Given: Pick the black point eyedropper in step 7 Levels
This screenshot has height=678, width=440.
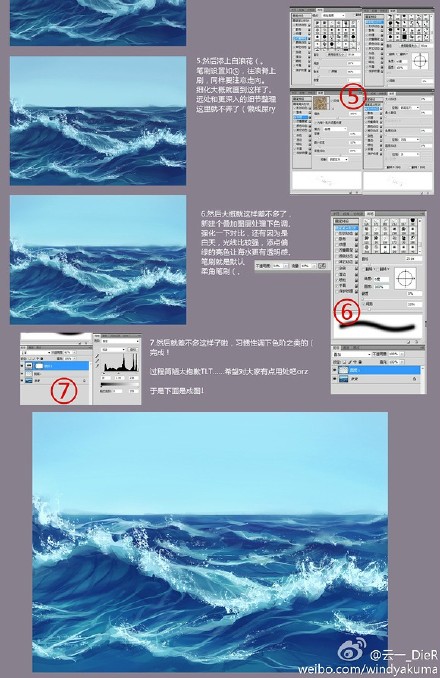Looking at the screenshot, I should 97,356.
